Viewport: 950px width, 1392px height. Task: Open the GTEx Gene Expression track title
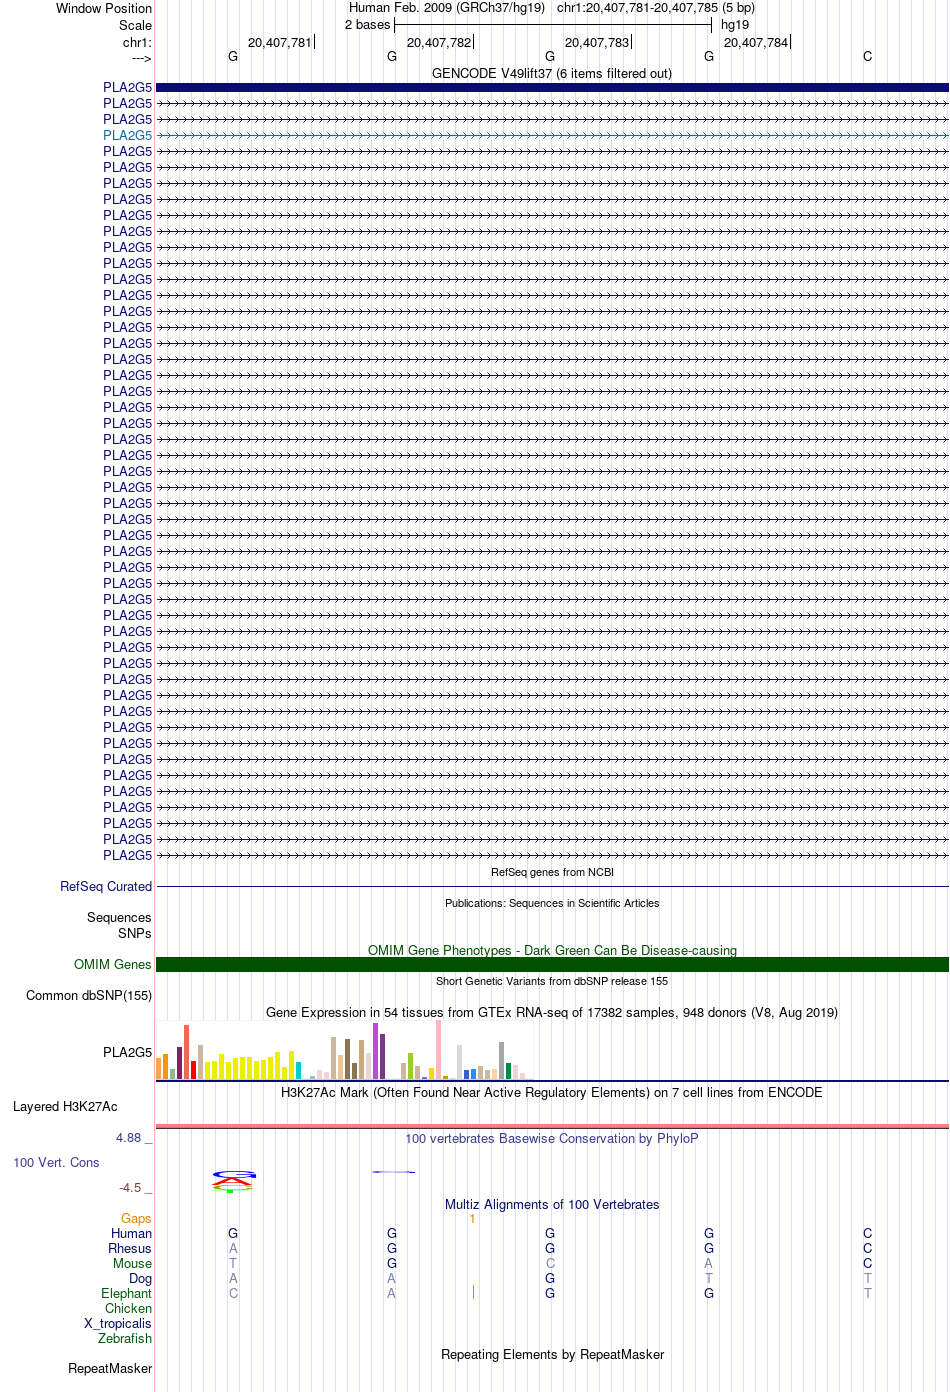click(552, 1012)
